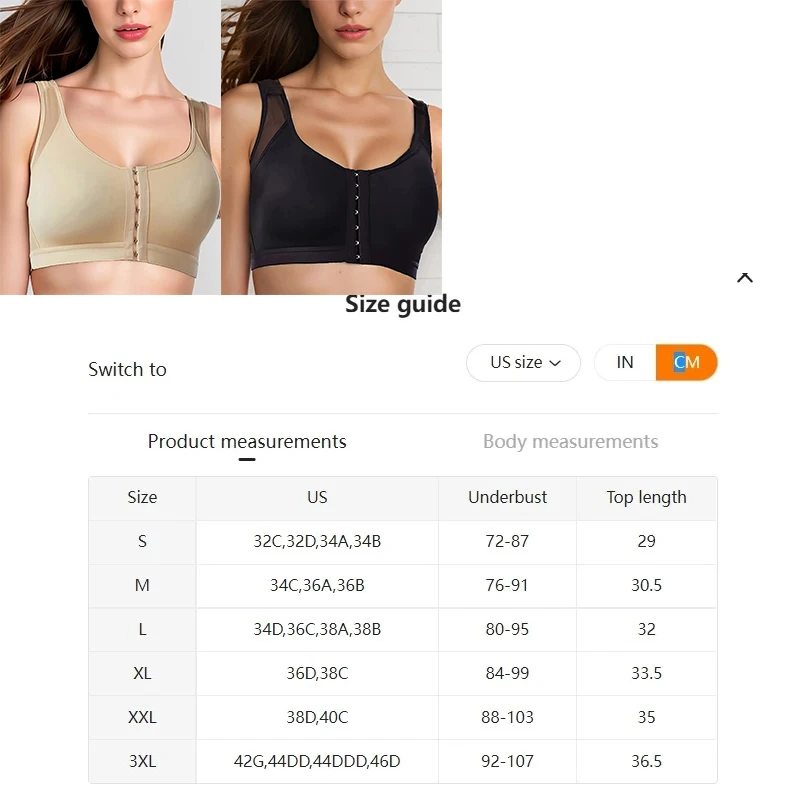Collapse size guide with the up chevron

tap(744, 278)
